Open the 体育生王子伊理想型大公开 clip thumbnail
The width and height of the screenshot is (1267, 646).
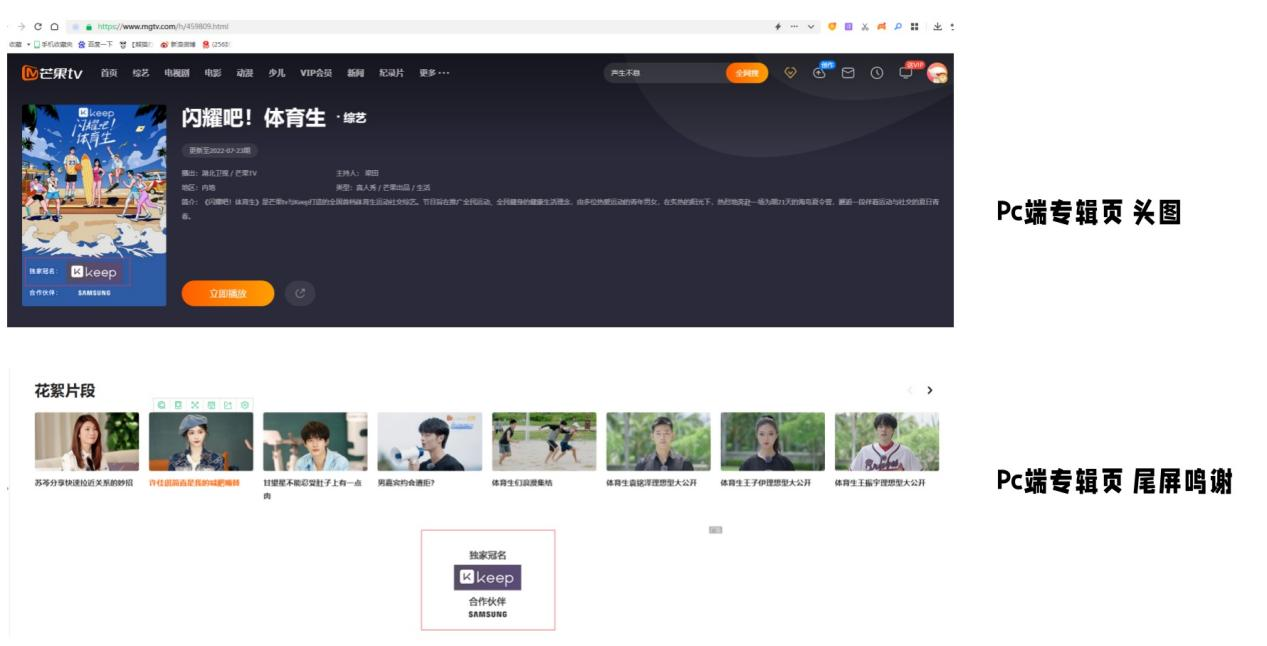pos(773,441)
